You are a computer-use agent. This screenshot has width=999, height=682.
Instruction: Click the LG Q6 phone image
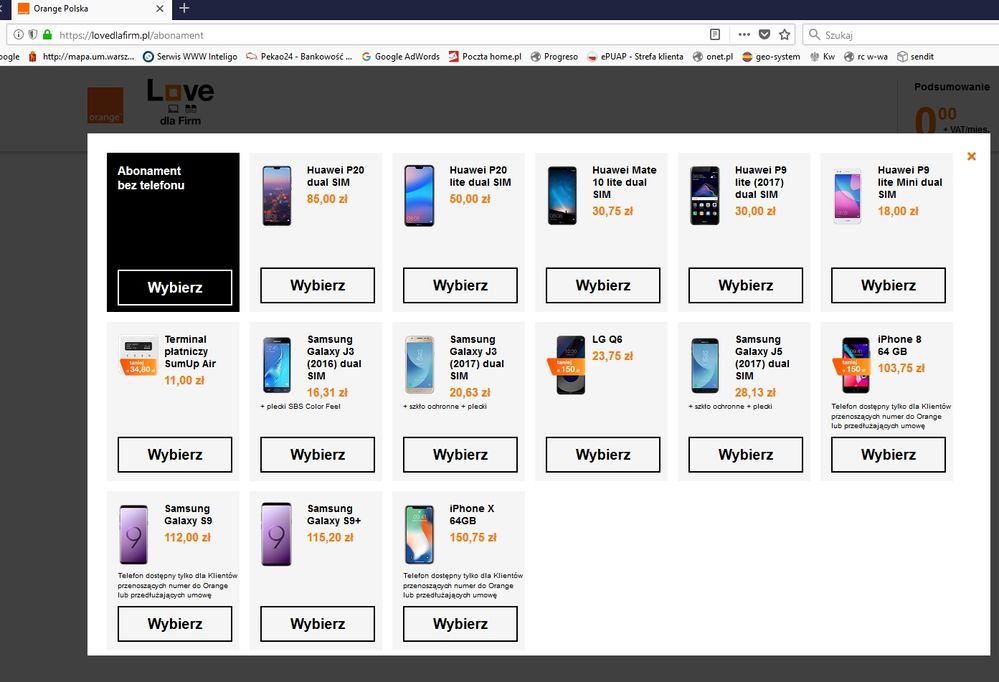tap(567, 365)
